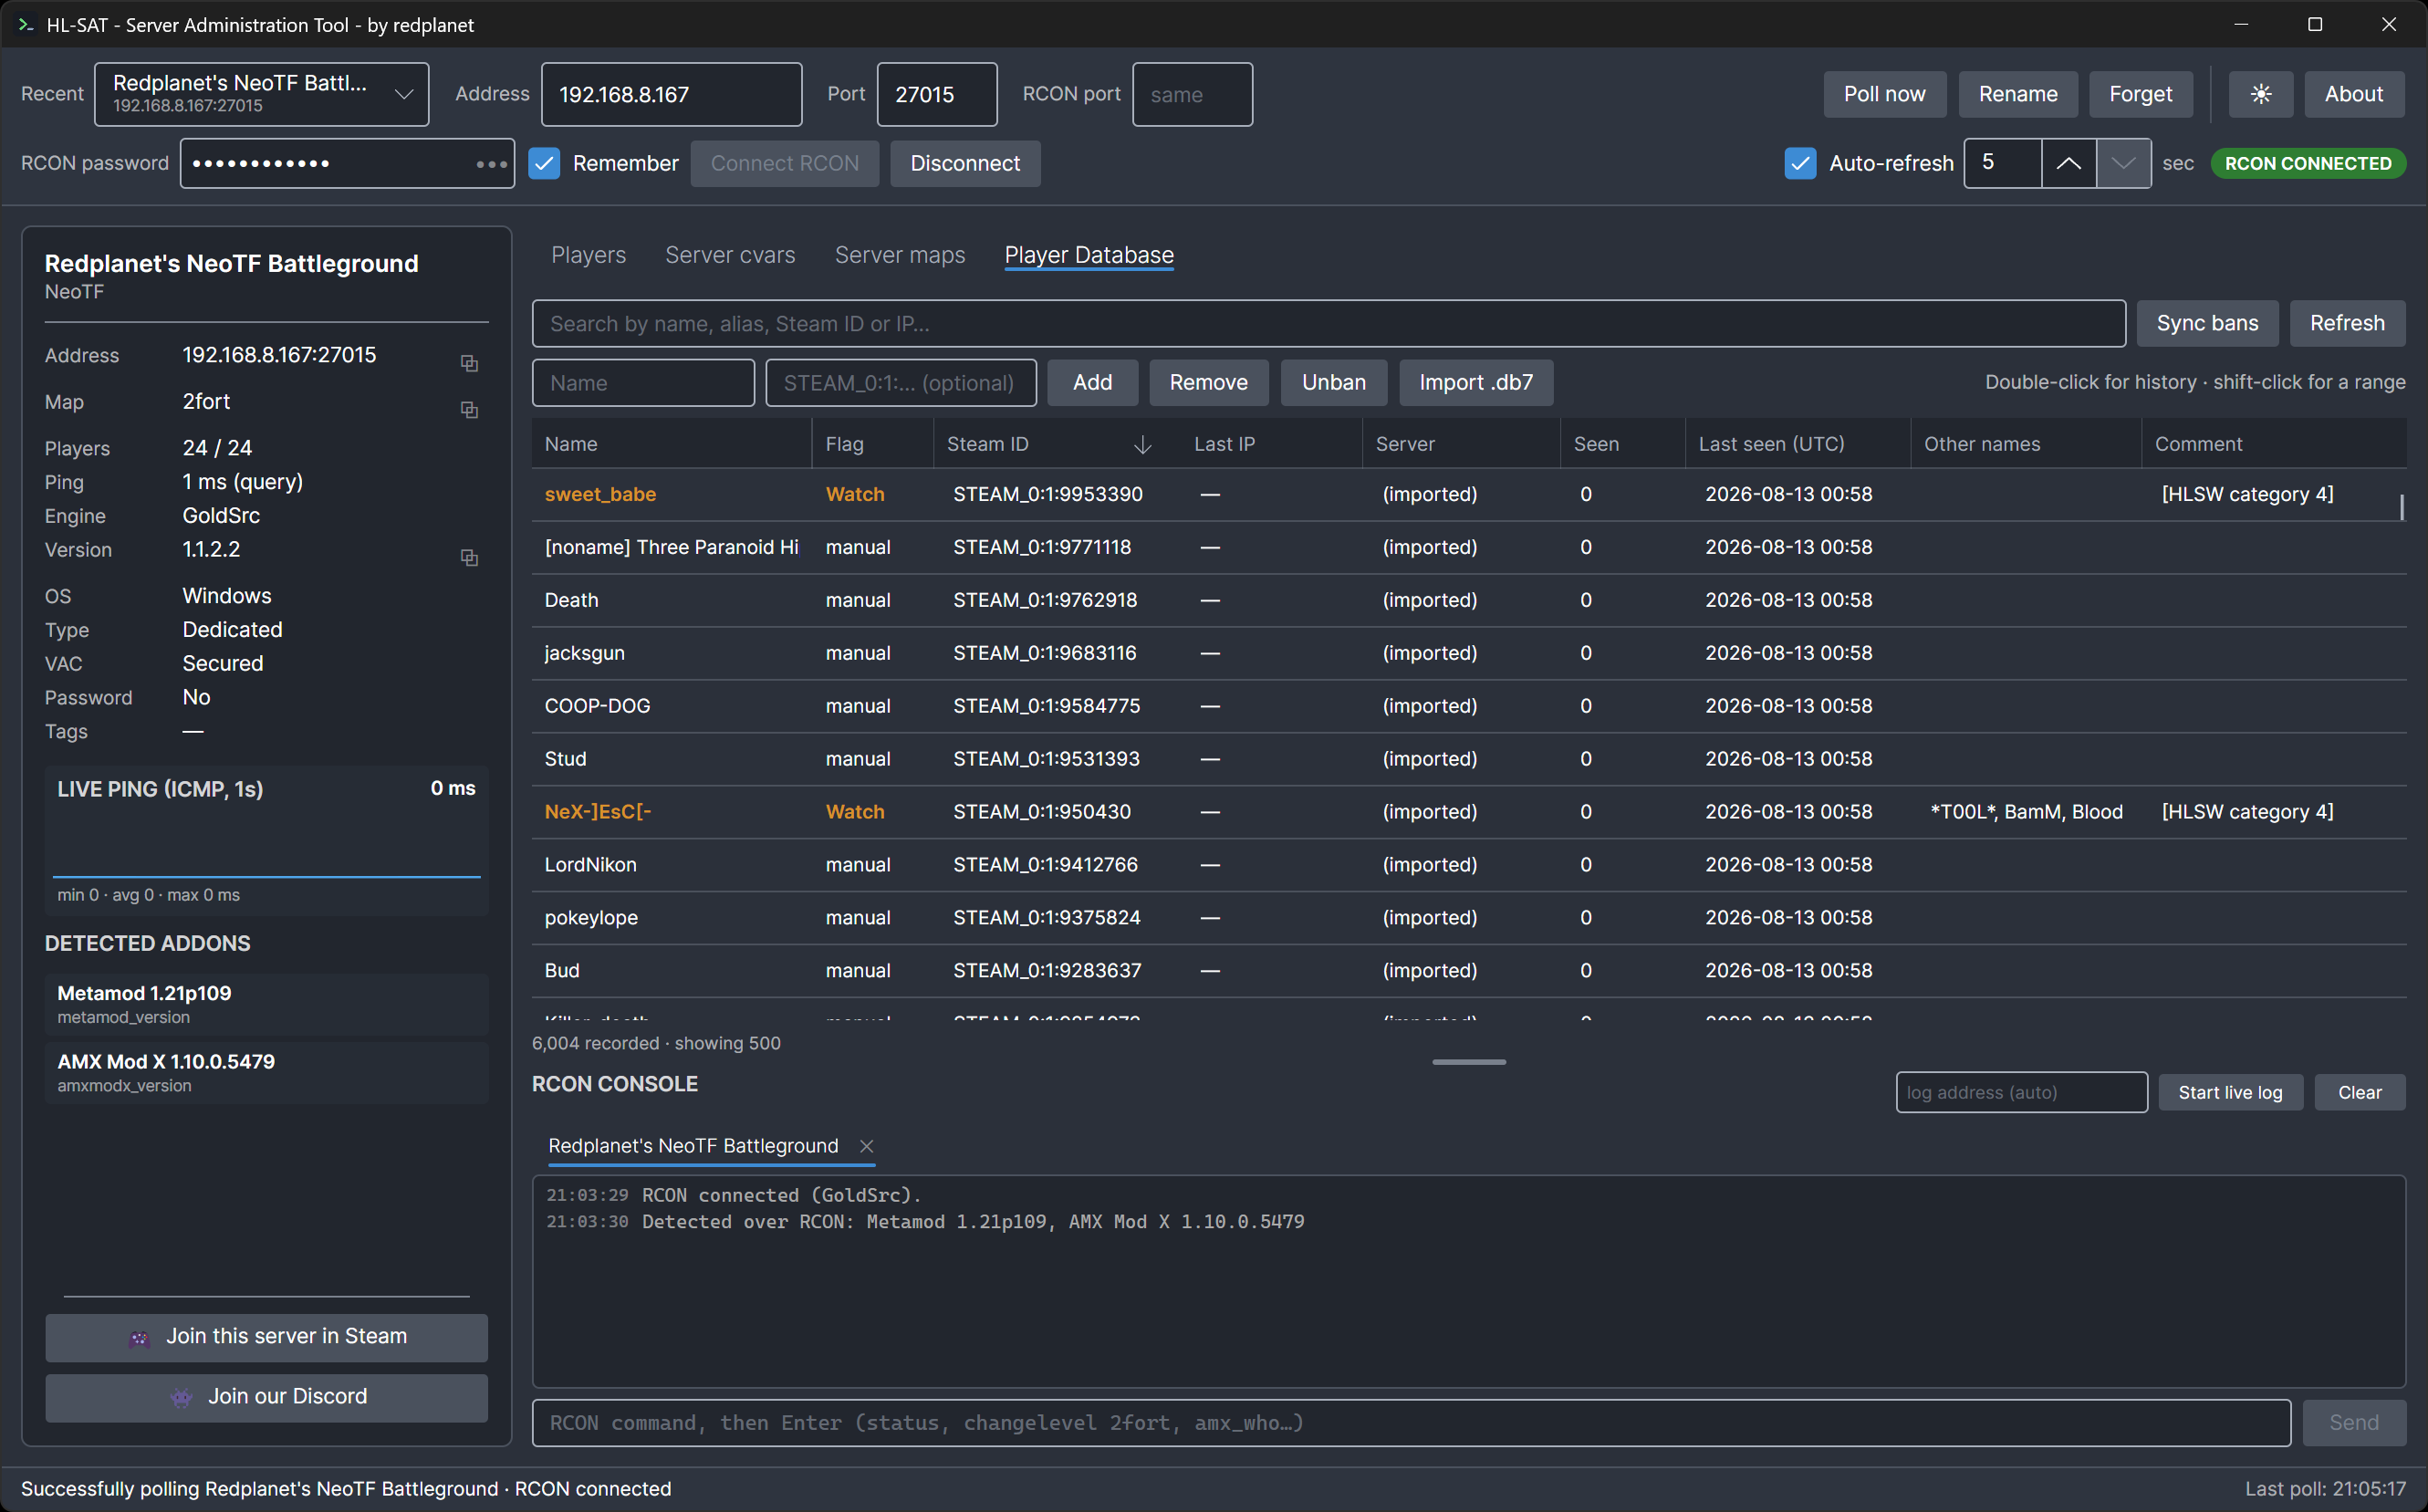
Task: Click Join this server in Steam
Action: click(267, 1337)
